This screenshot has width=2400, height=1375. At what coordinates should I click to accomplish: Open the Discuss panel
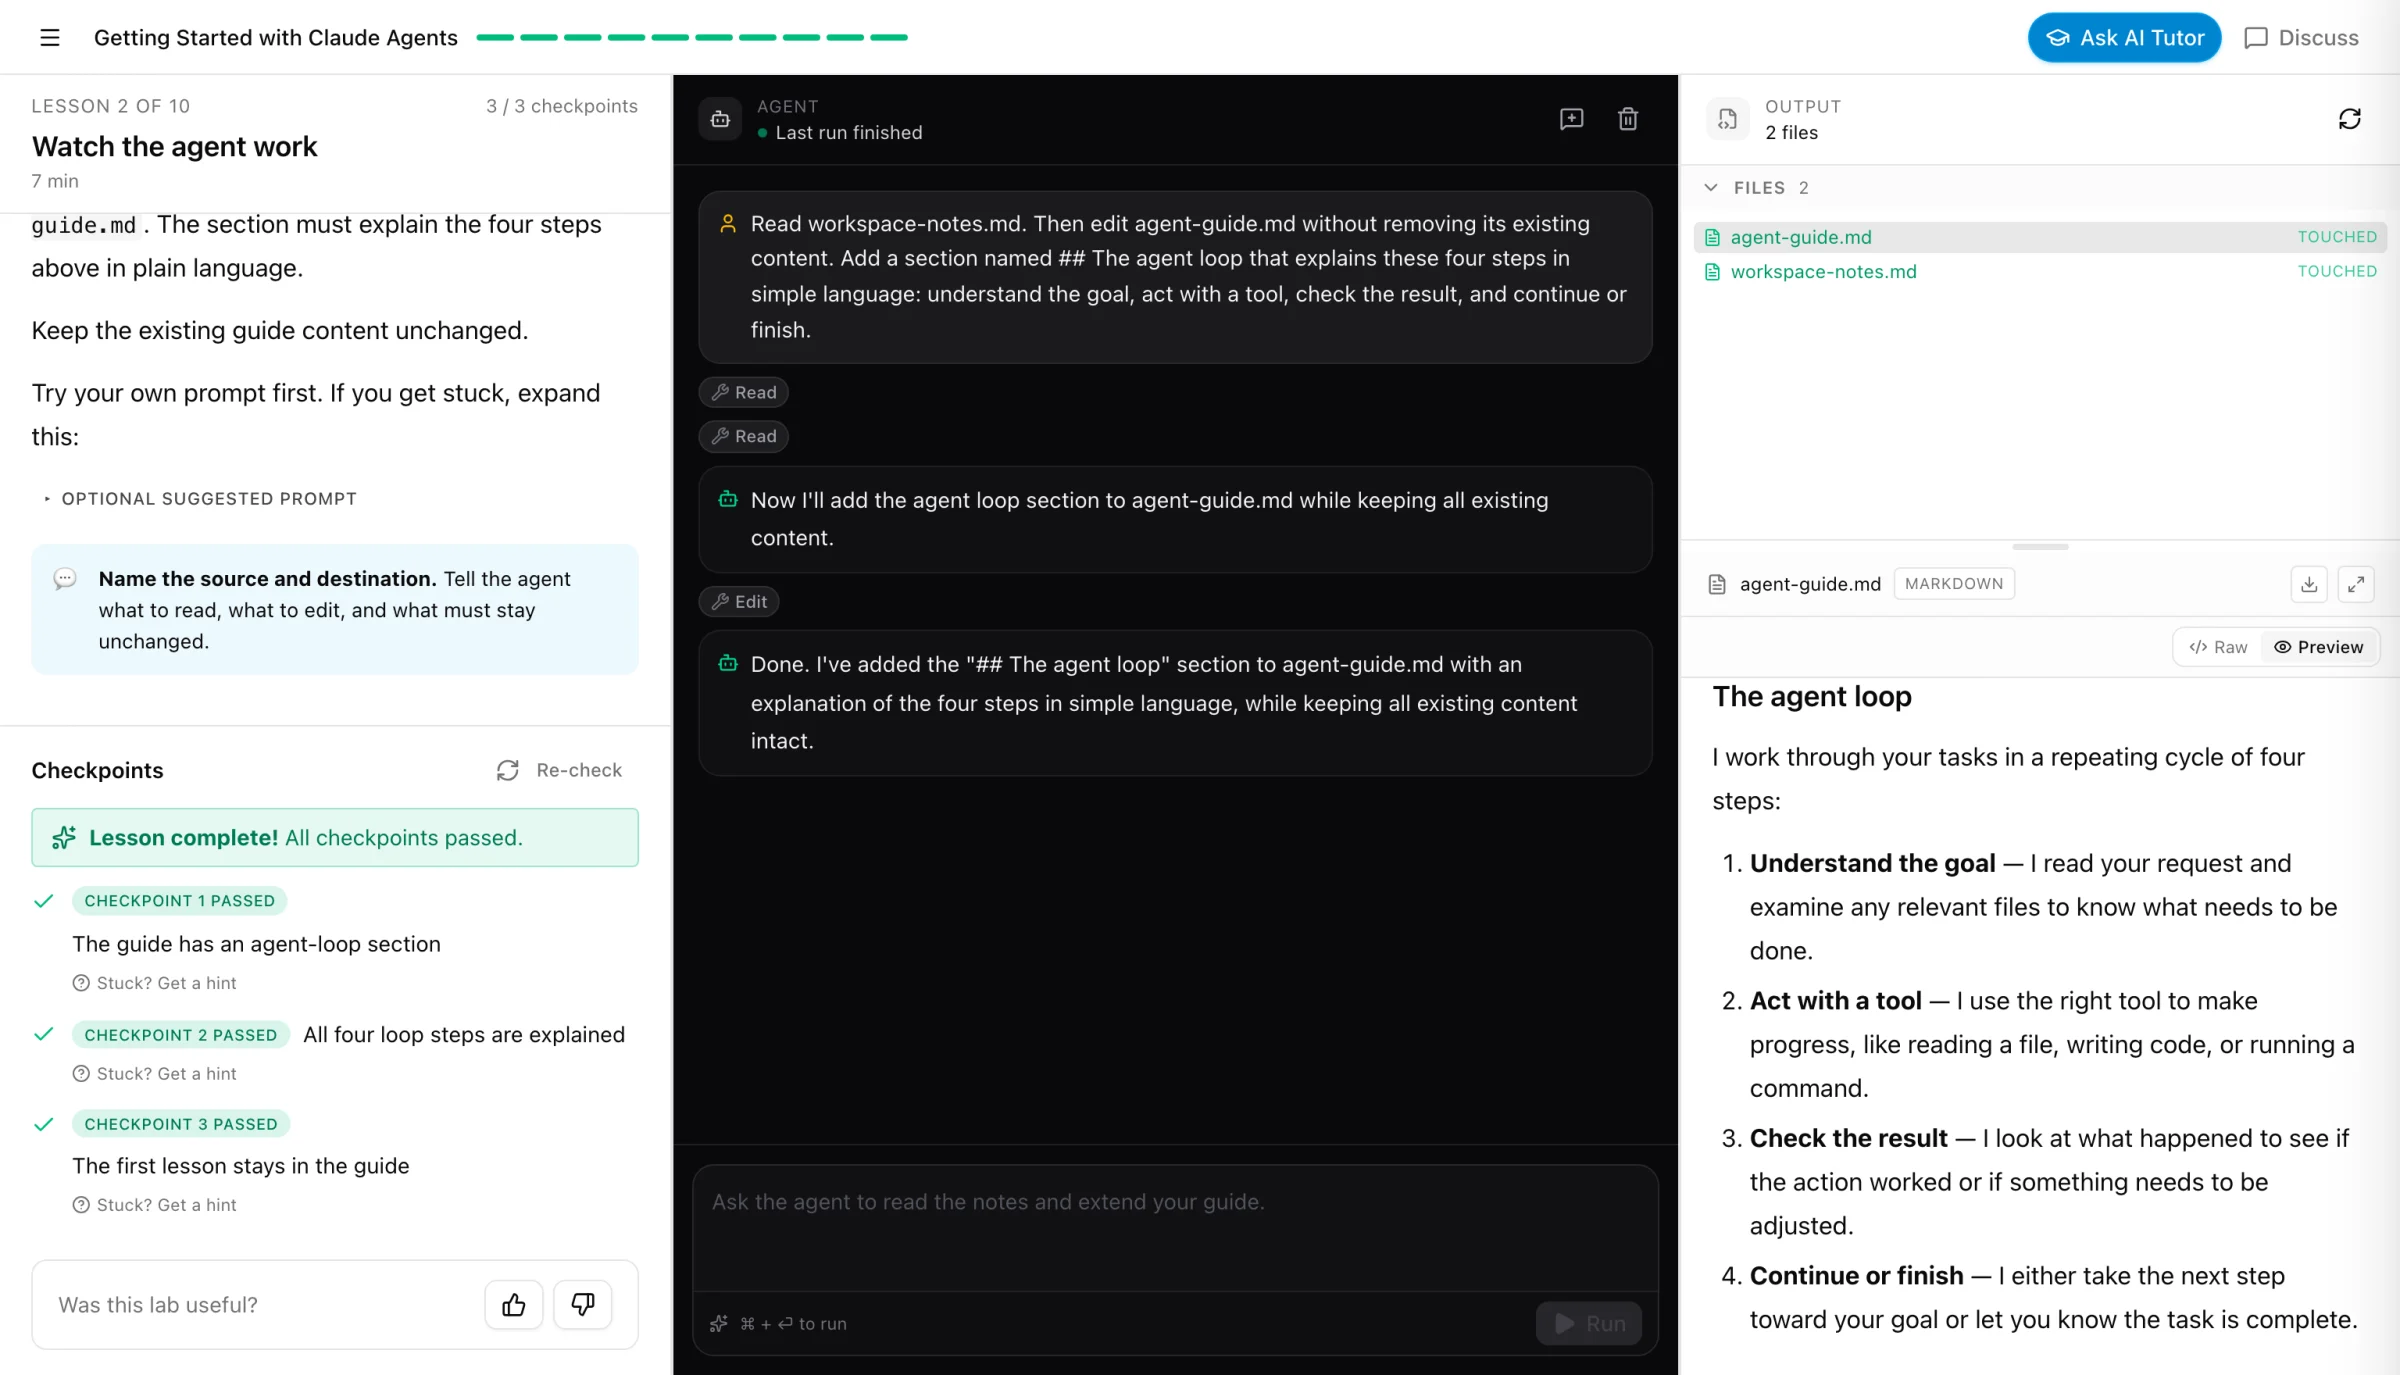point(2301,38)
